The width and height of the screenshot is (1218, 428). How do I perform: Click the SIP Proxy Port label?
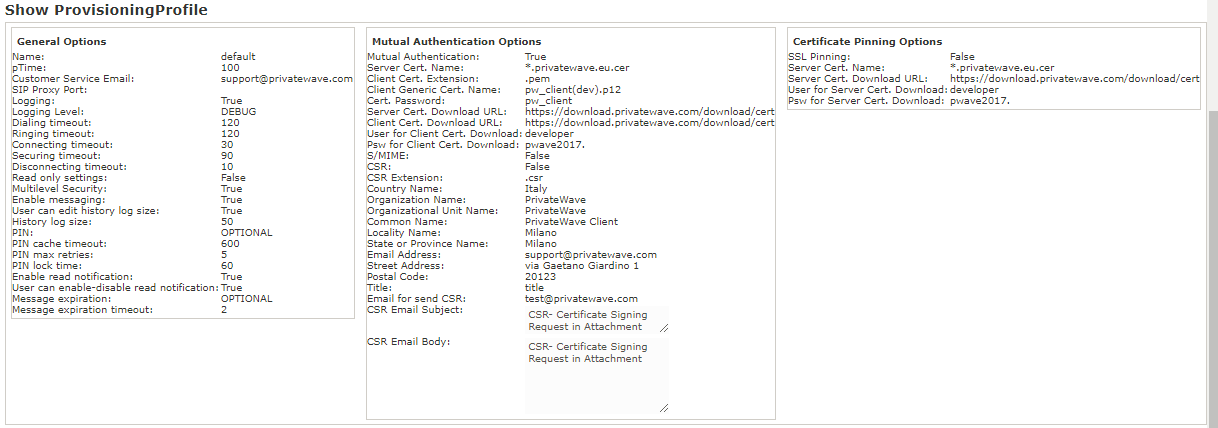coord(50,90)
